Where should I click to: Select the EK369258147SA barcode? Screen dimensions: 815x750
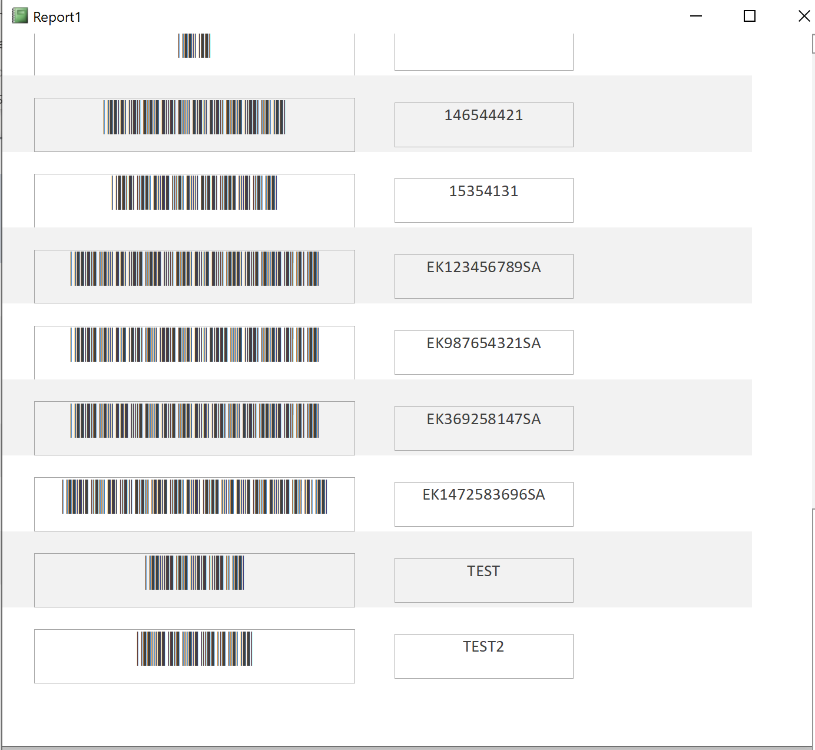click(194, 420)
